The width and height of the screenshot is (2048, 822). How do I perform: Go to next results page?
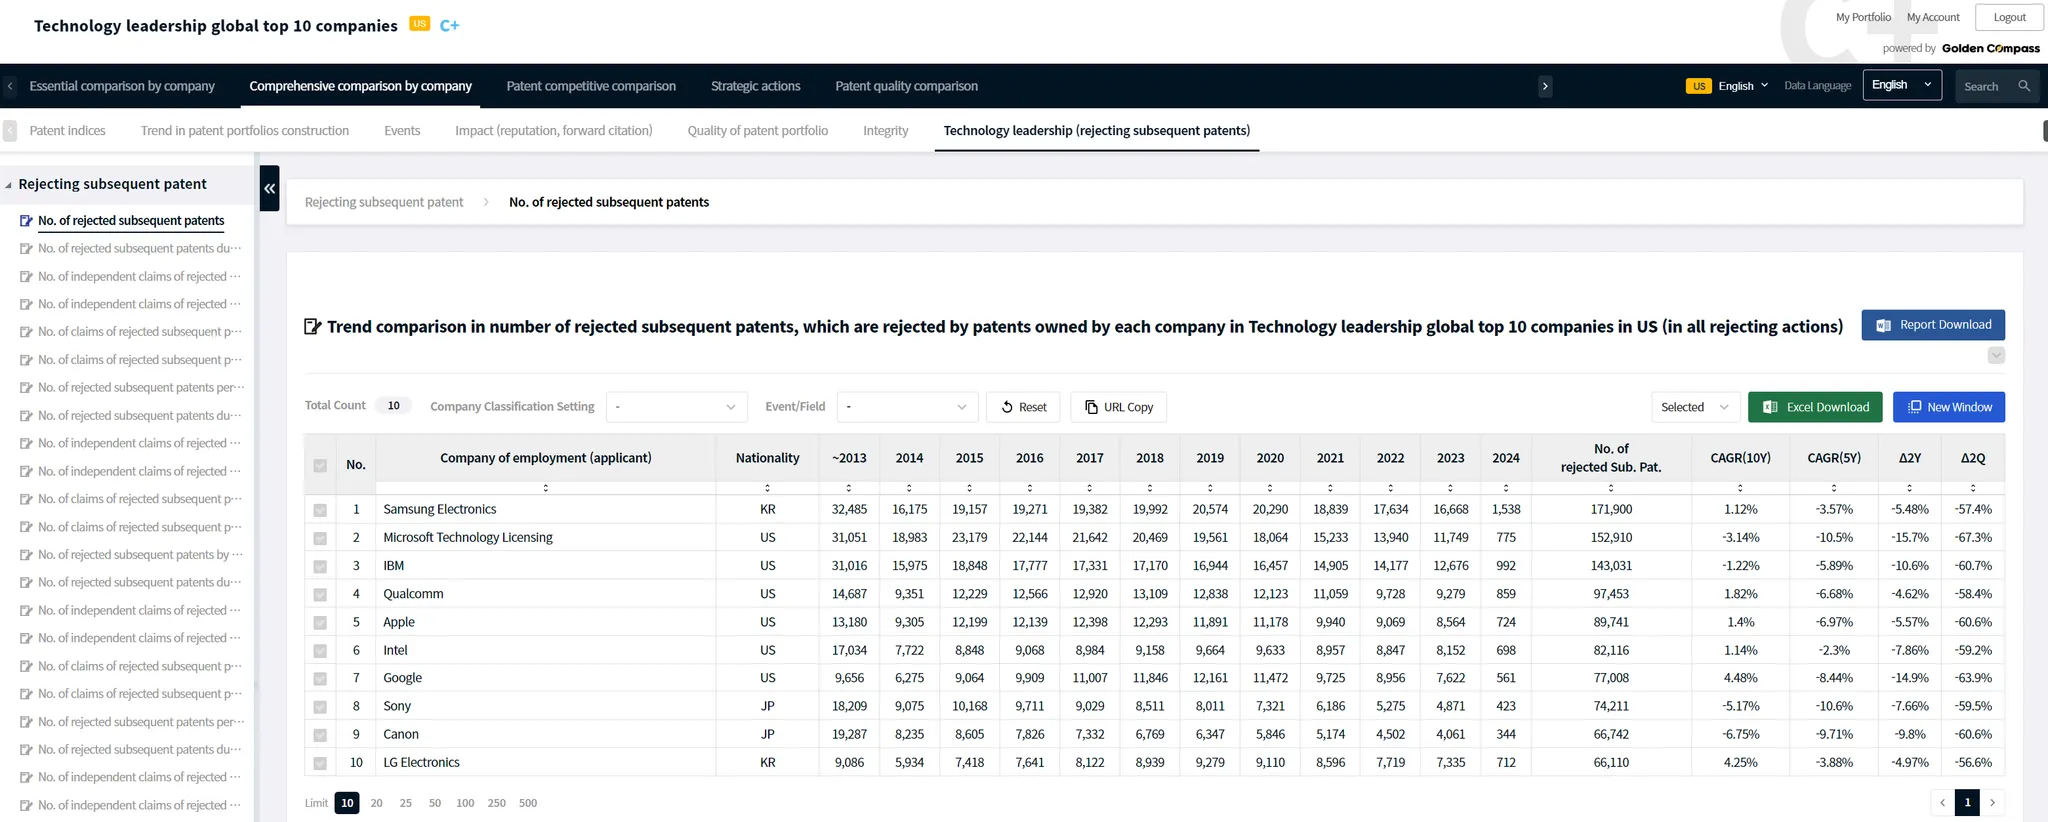pyautogui.click(x=1992, y=802)
